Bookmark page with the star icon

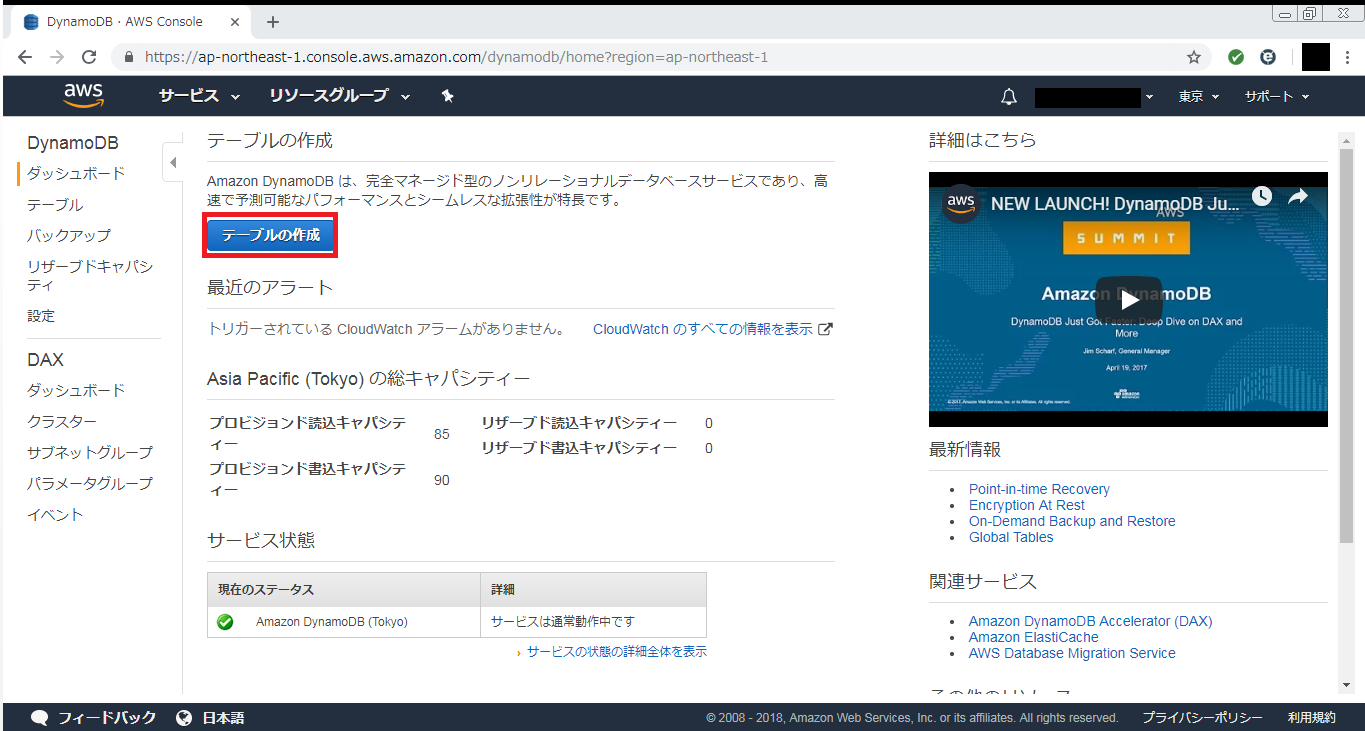(1193, 57)
